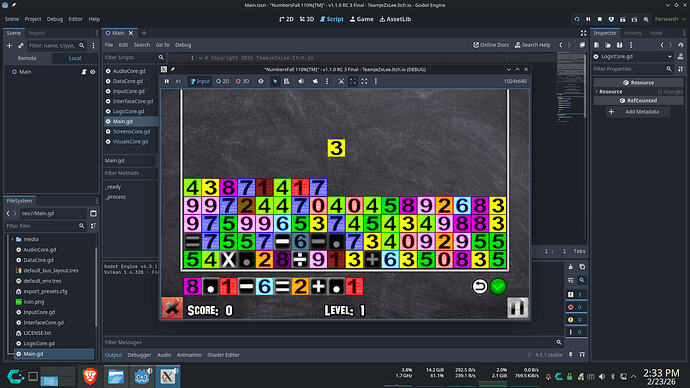Switch game window selection to 3D mode

[242, 81]
